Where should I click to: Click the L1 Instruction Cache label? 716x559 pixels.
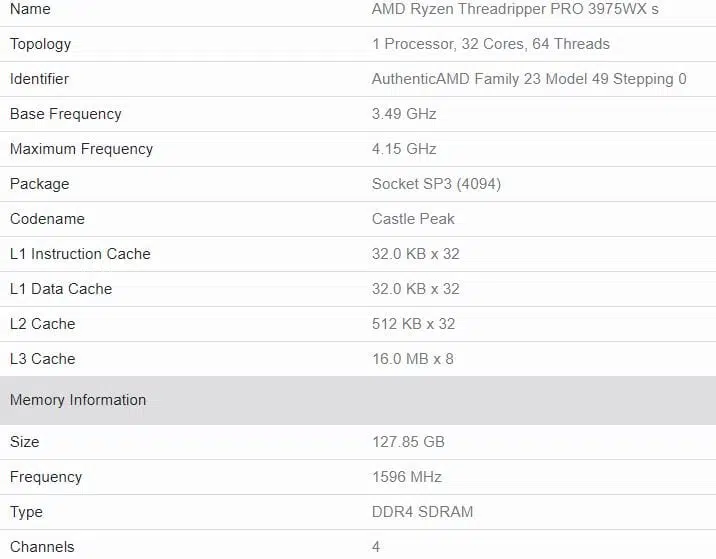tap(80, 253)
